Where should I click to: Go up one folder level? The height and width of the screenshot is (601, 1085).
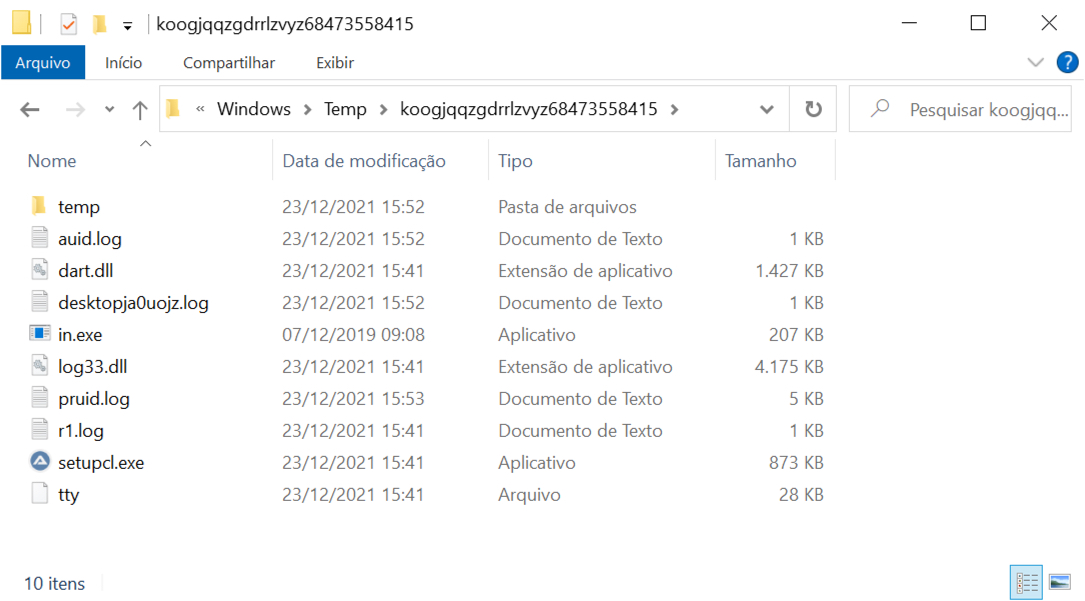[x=140, y=109]
